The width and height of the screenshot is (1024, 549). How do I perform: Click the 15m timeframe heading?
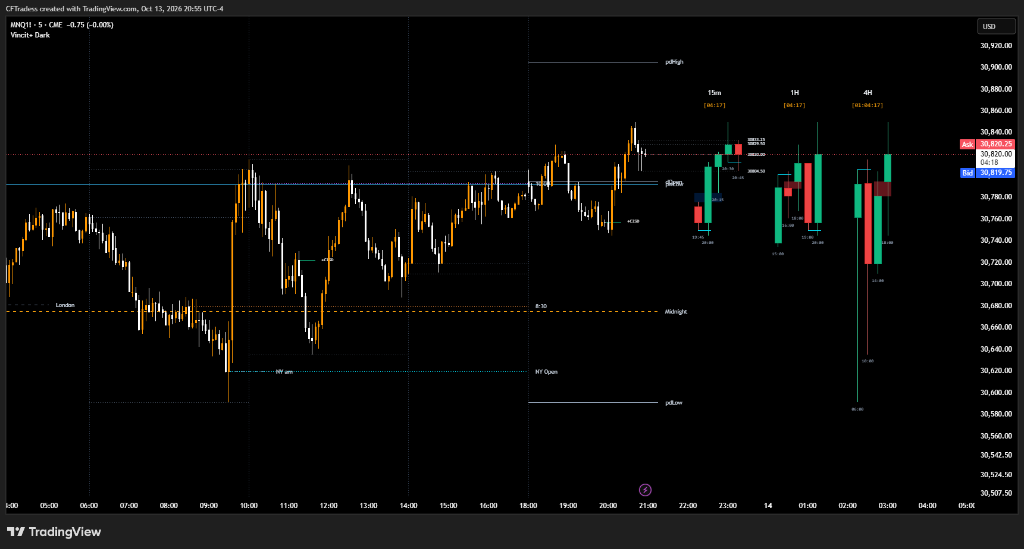click(x=714, y=93)
